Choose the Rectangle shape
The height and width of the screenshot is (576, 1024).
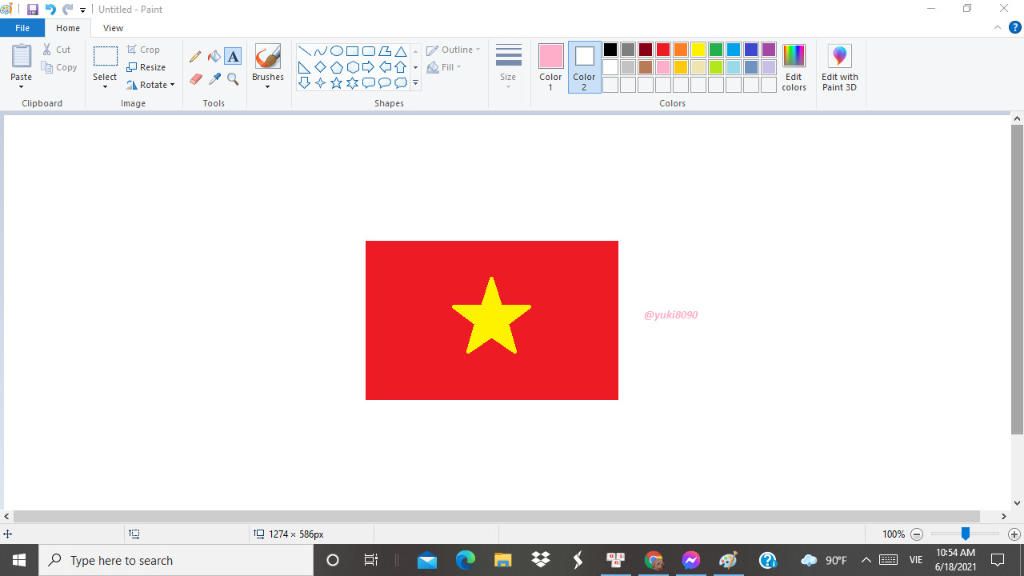(x=352, y=51)
